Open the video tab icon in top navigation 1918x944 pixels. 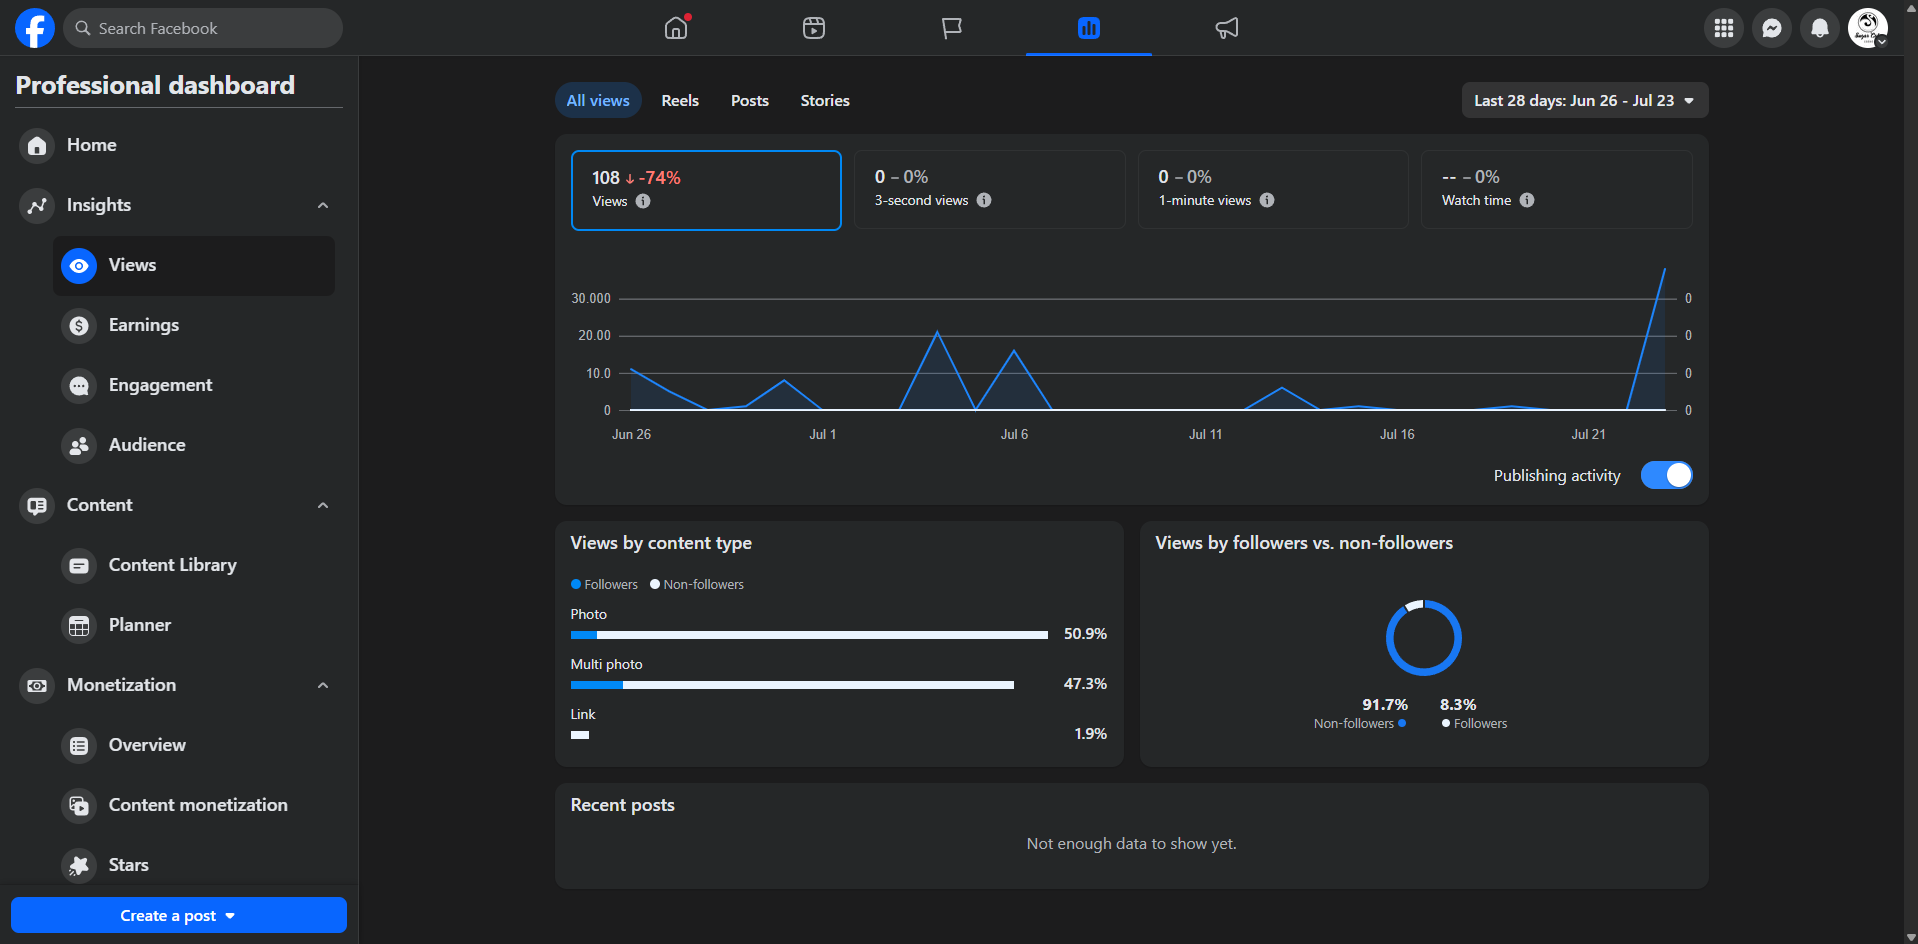[x=814, y=28]
